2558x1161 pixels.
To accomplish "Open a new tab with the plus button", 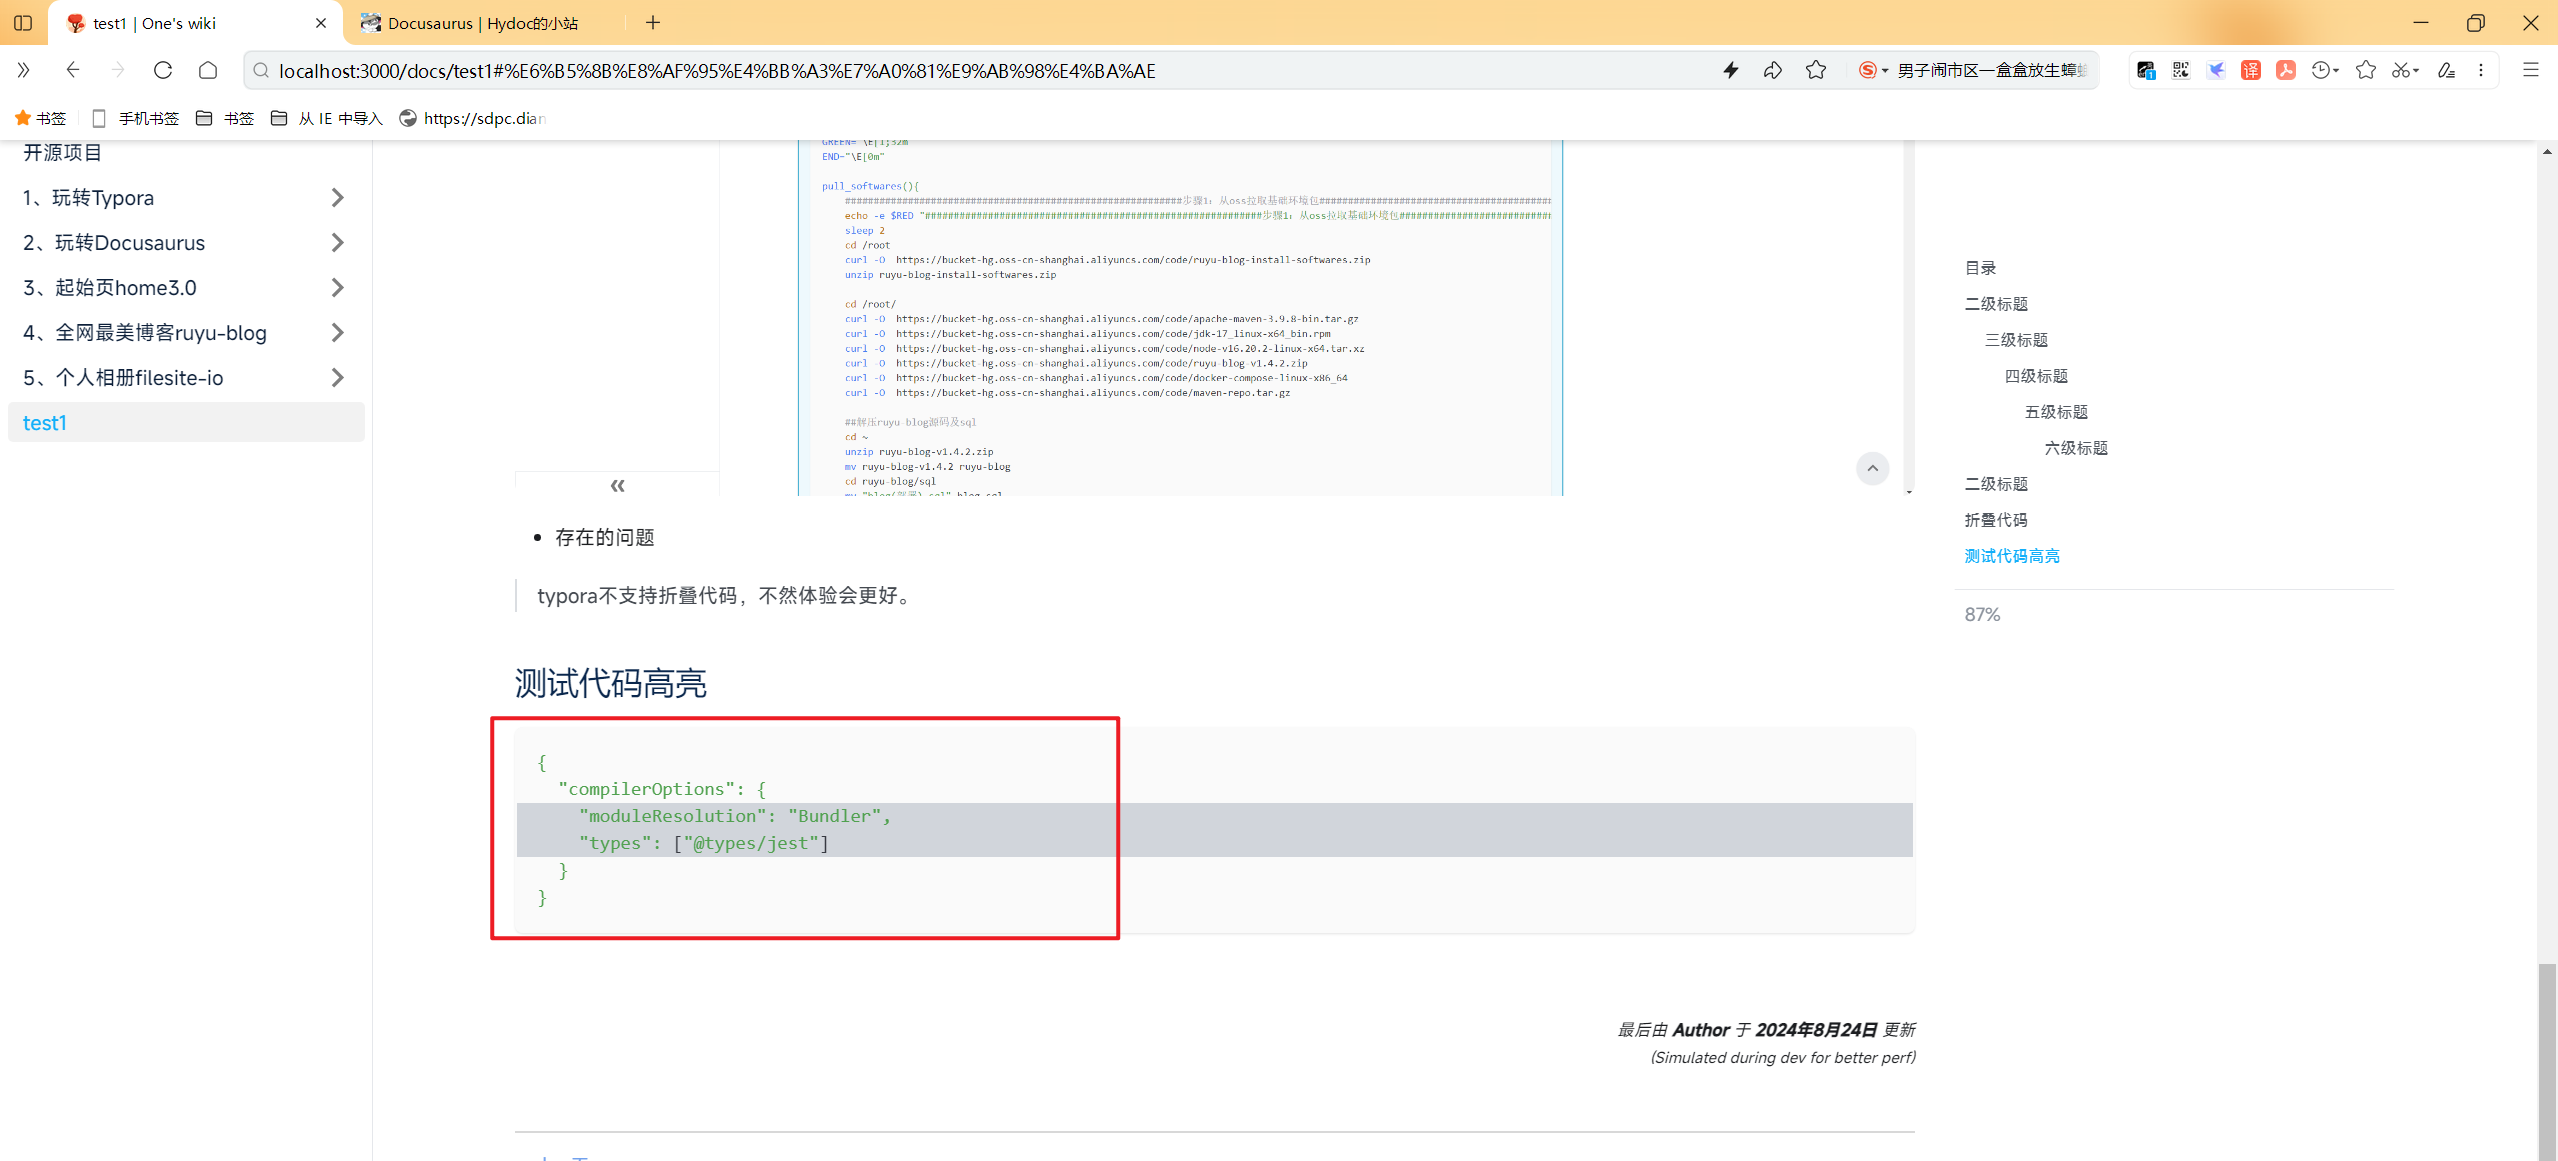I will [x=653, y=22].
